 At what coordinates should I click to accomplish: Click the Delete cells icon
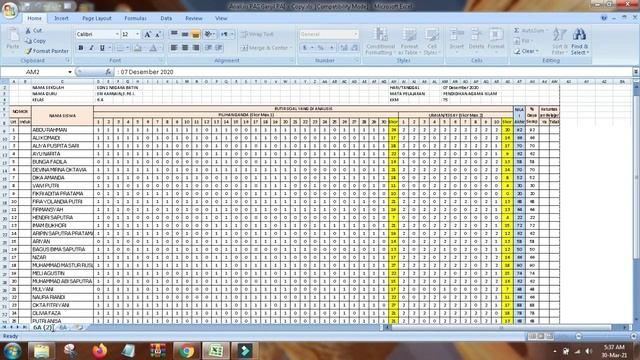click(476, 34)
